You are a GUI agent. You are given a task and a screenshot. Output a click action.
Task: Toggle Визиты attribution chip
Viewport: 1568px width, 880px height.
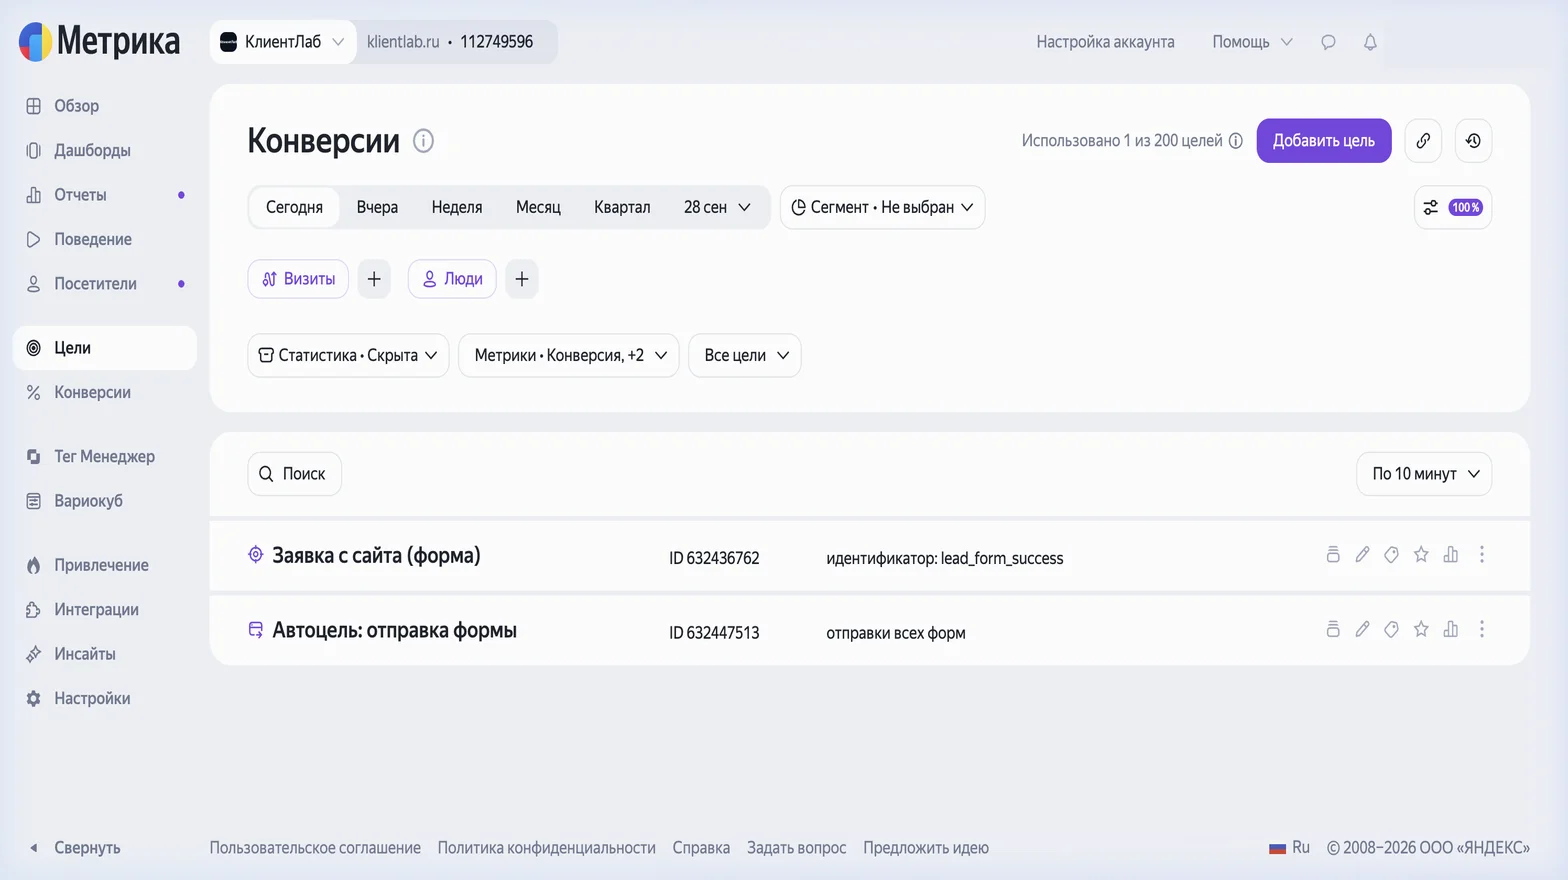click(x=298, y=279)
